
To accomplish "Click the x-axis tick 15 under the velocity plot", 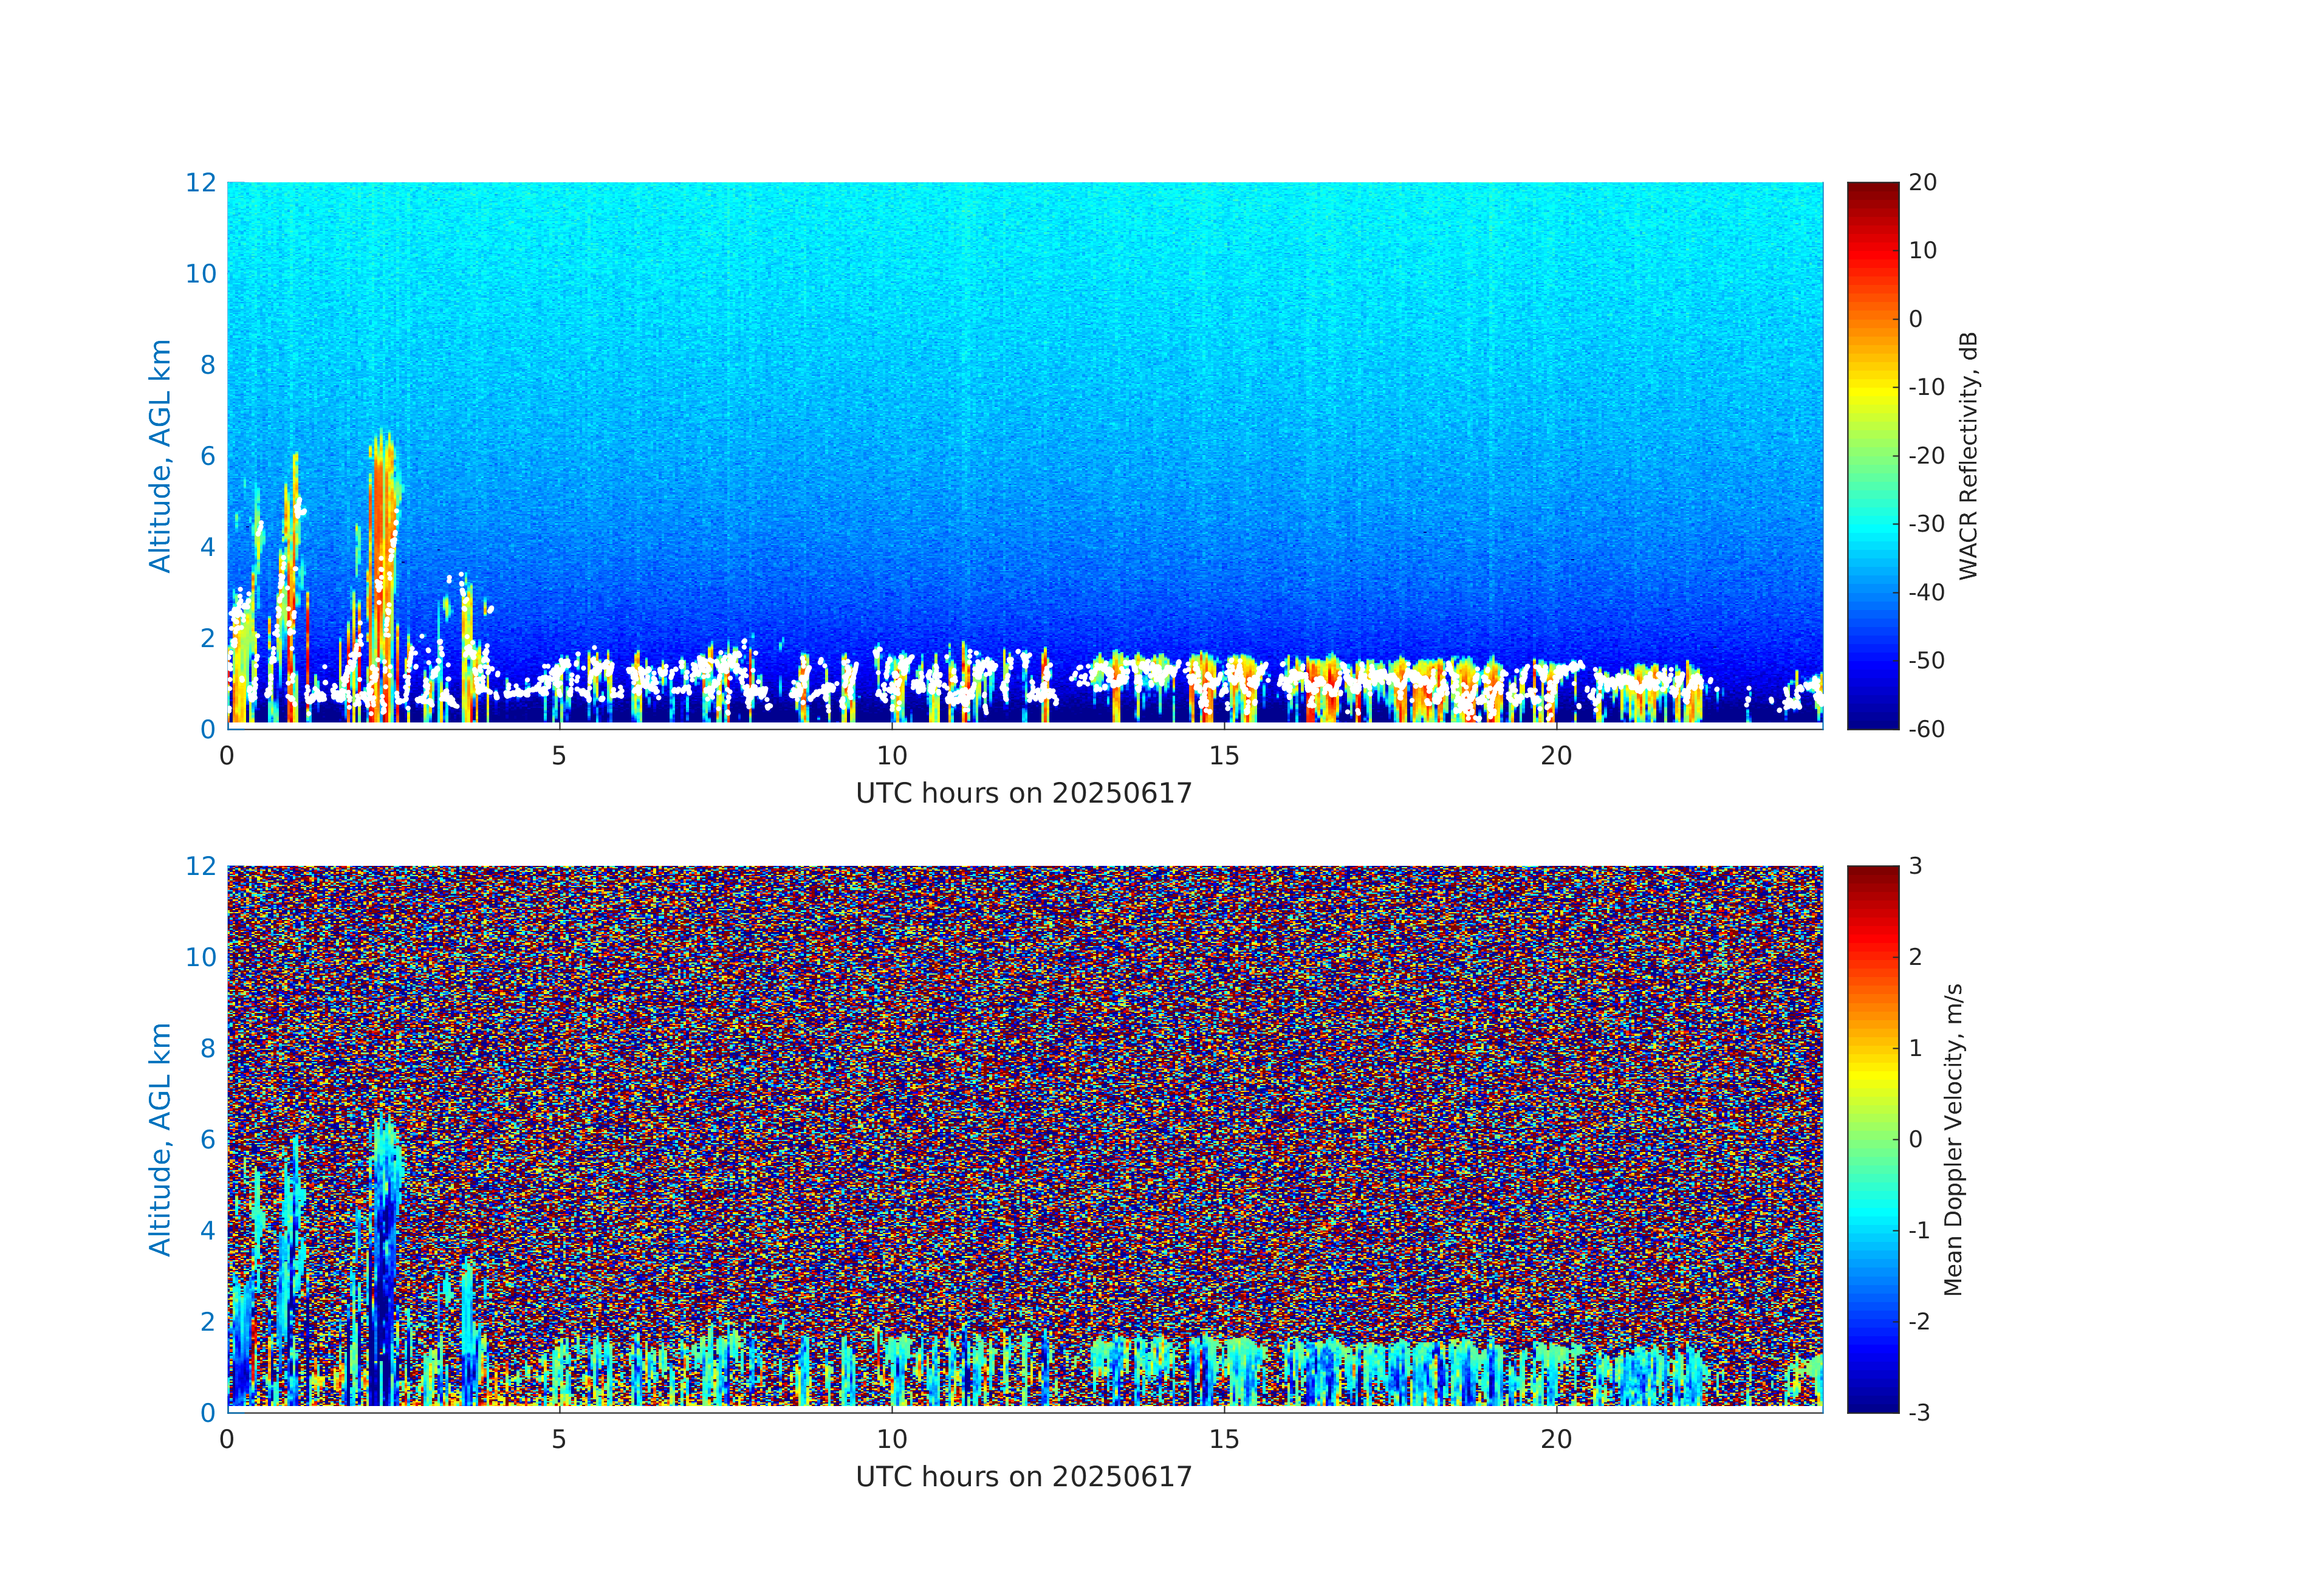I will 1224,1439.
